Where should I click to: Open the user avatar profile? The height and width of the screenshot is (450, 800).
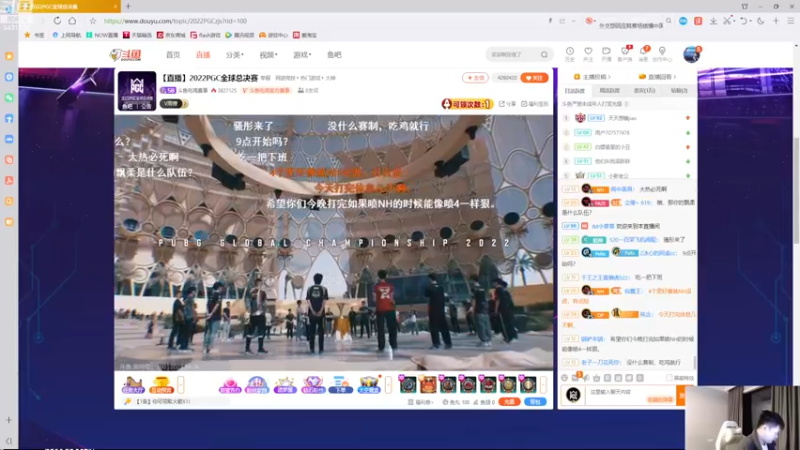point(691,54)
